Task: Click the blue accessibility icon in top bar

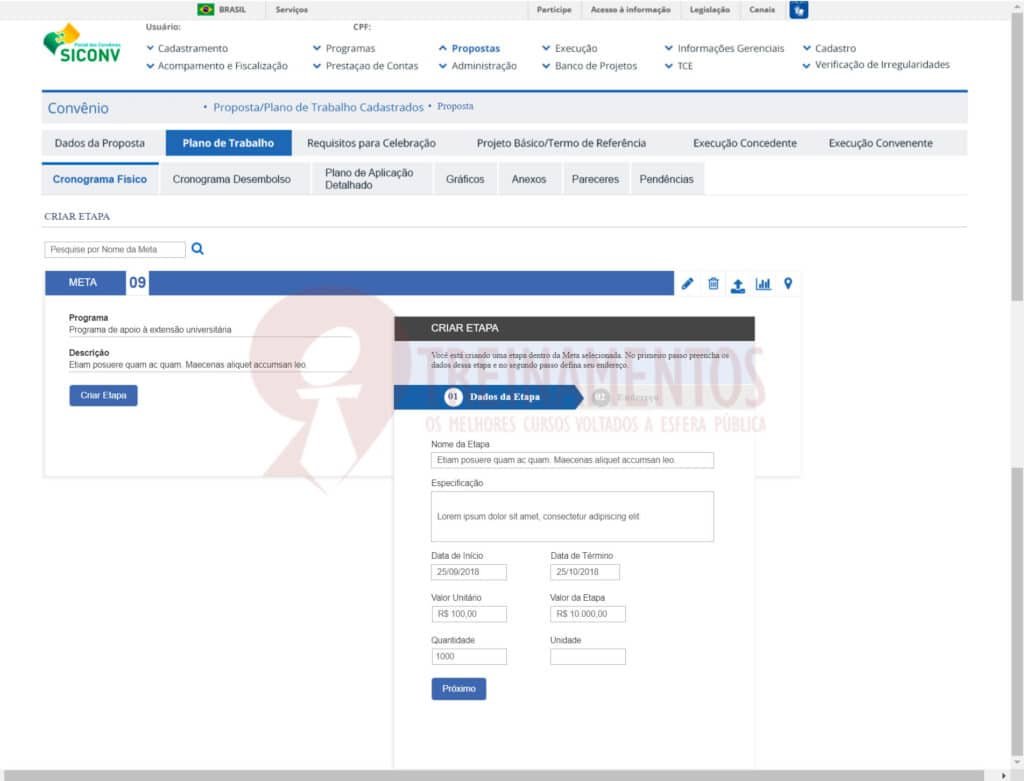Action: pos(798,10)
